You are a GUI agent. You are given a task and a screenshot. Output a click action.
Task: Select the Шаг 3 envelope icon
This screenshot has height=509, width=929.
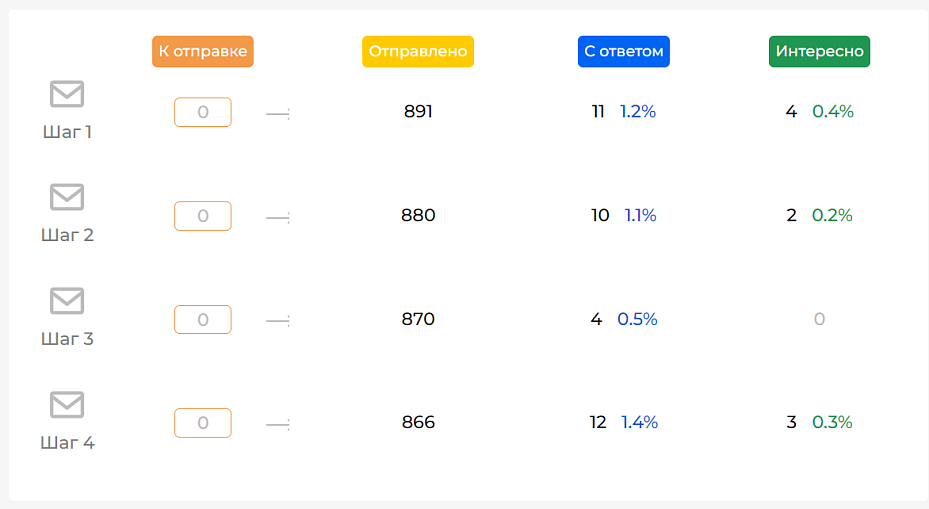(x=67, y=300)
